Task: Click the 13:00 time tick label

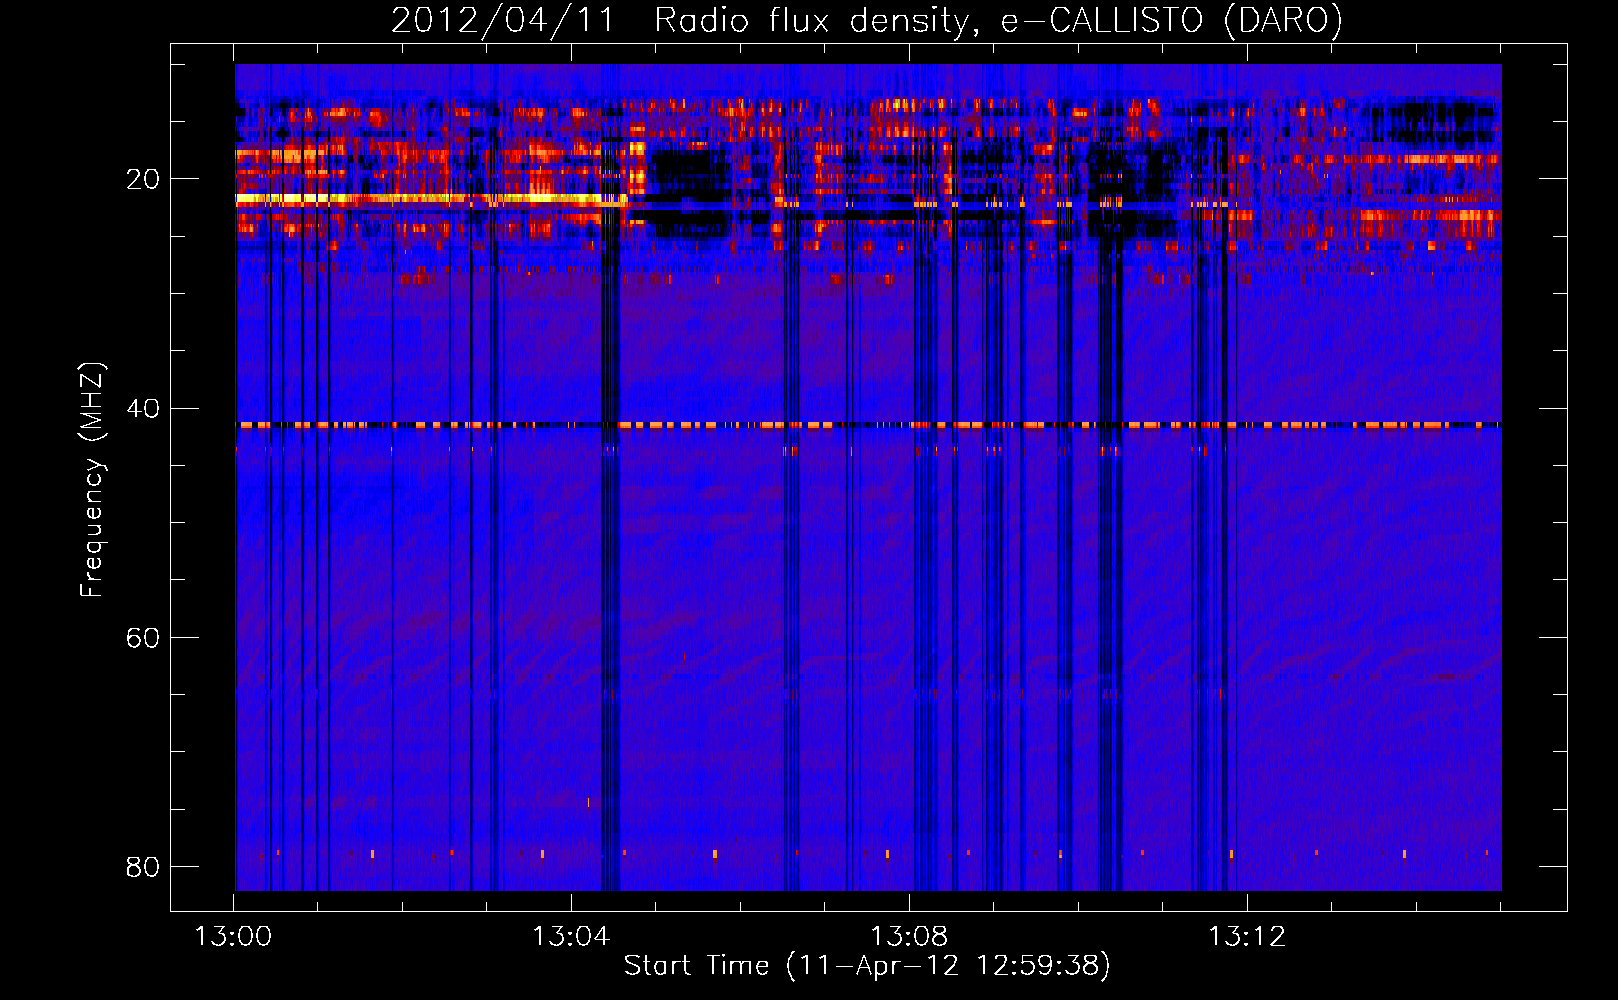Action: tap(233, 937)
